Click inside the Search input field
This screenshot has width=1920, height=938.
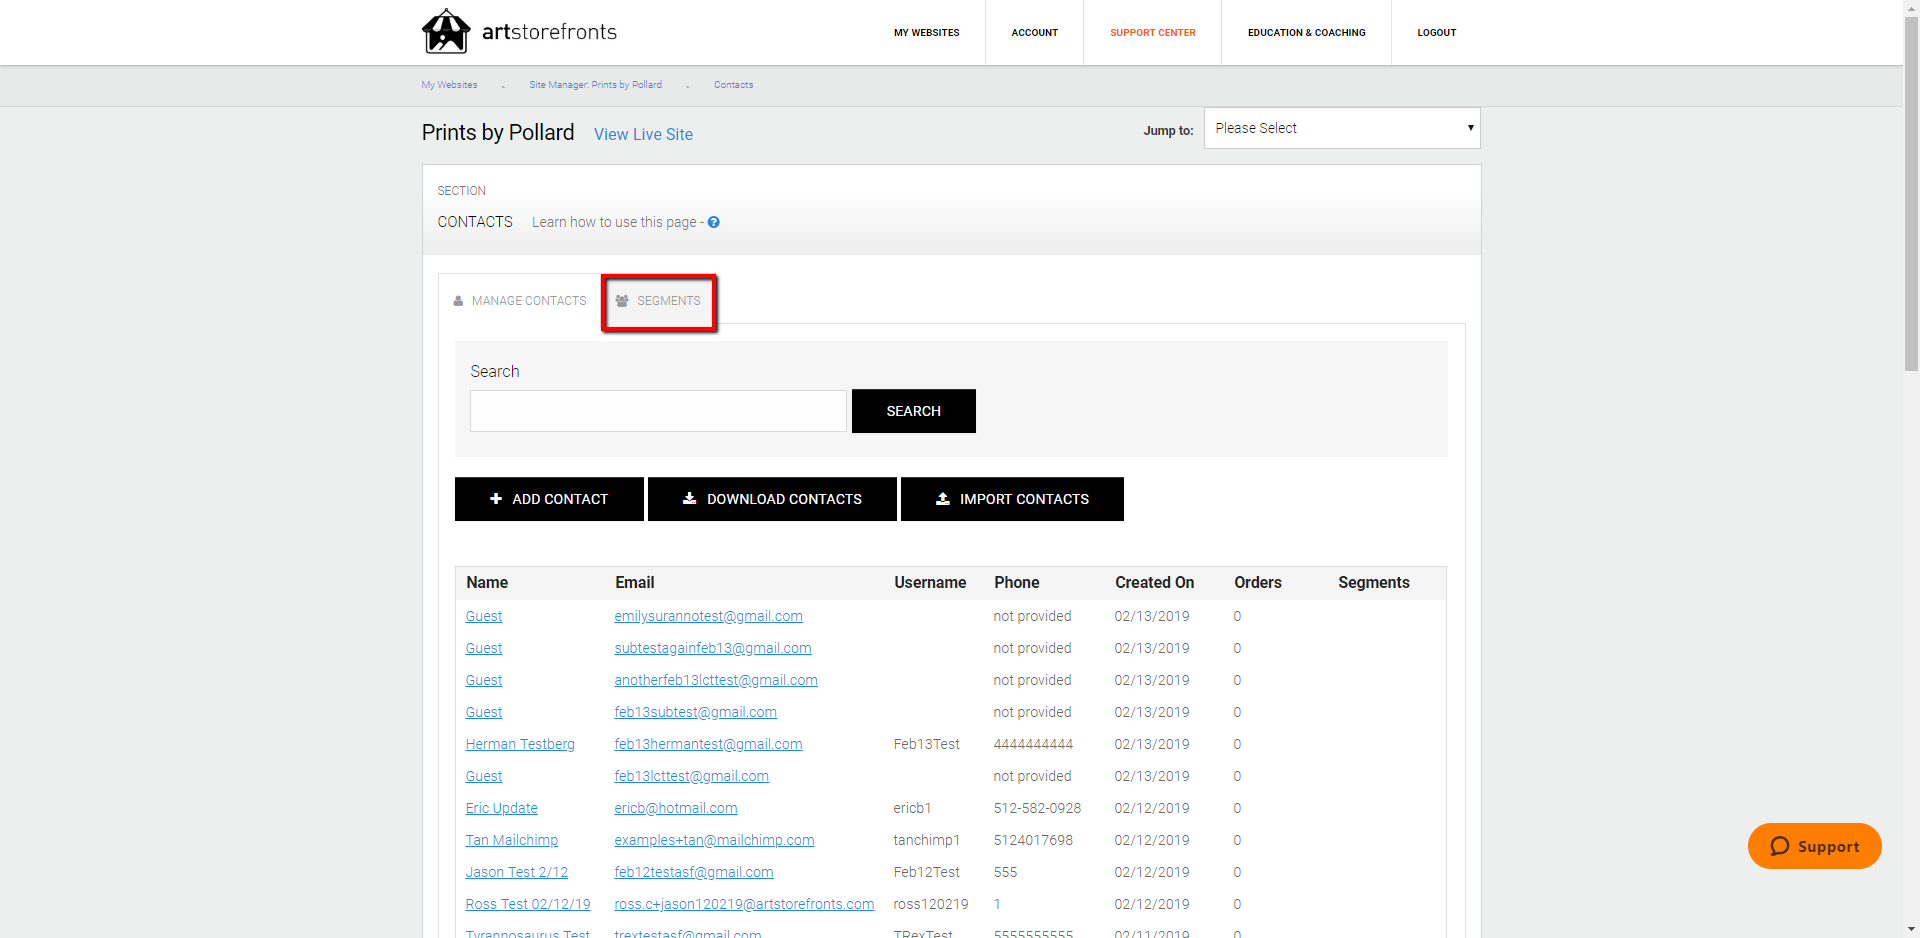click(657, 410)
